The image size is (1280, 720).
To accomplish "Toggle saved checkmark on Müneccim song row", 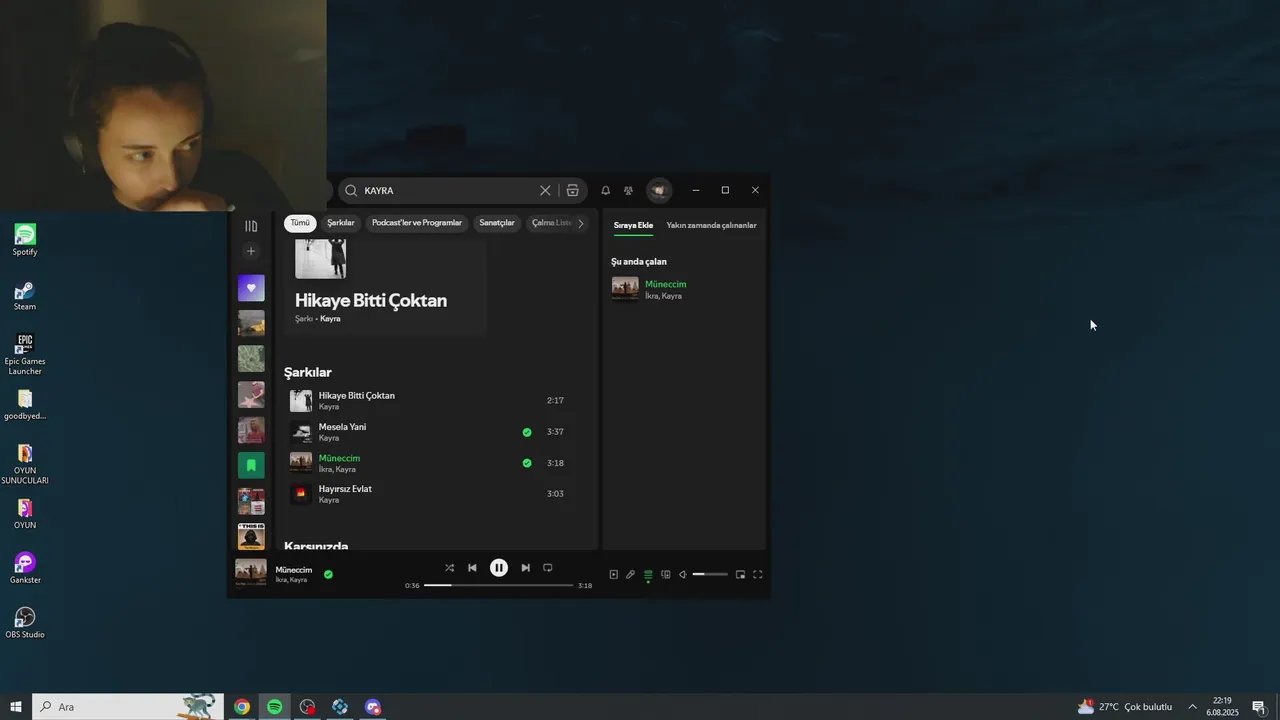I will click(527, 463).
